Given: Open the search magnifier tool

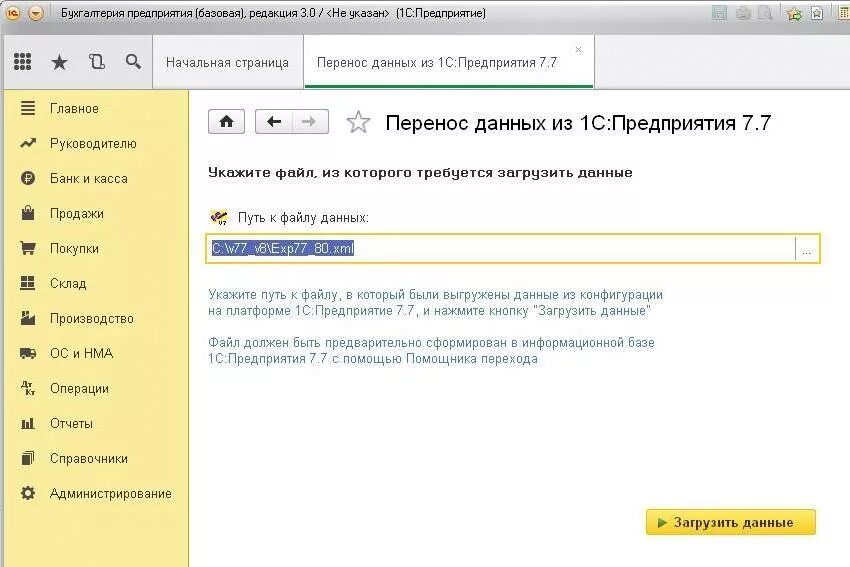Looking at the screenshot, I should pyautogui.click(x=133, y=62).
